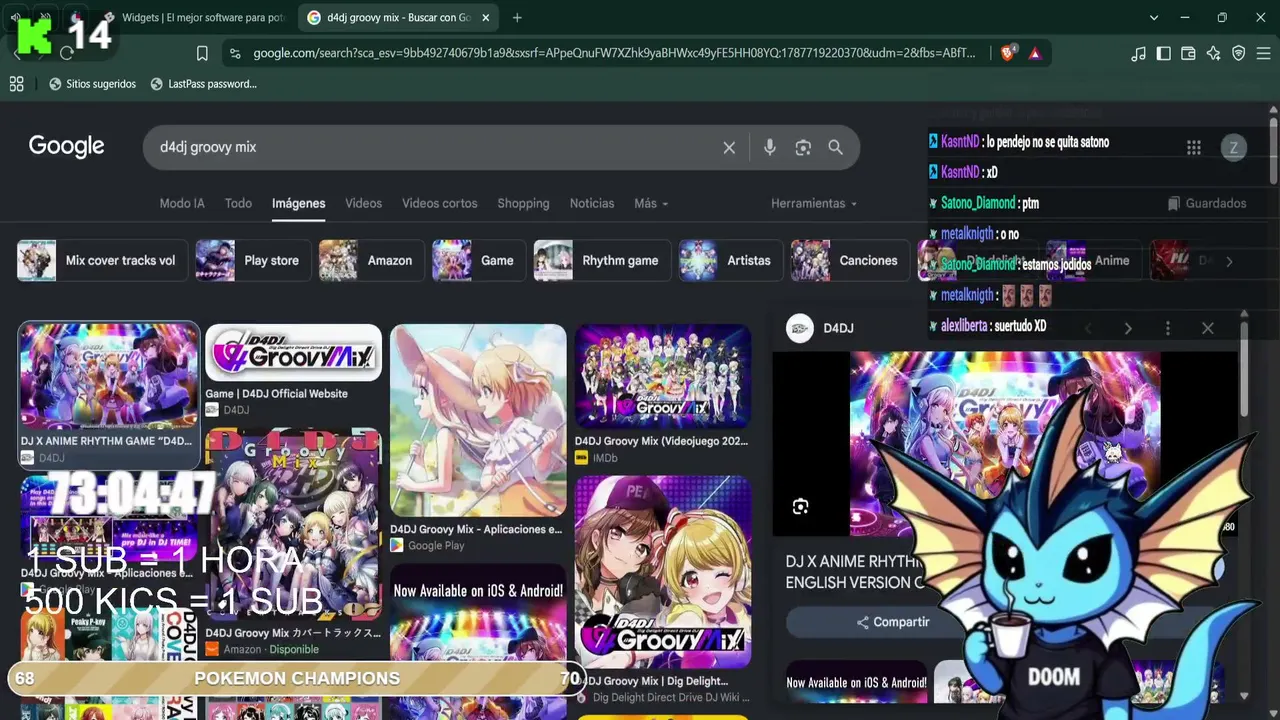
Task: Switch to the Noticias tab
Action: [x=592, y=203]
